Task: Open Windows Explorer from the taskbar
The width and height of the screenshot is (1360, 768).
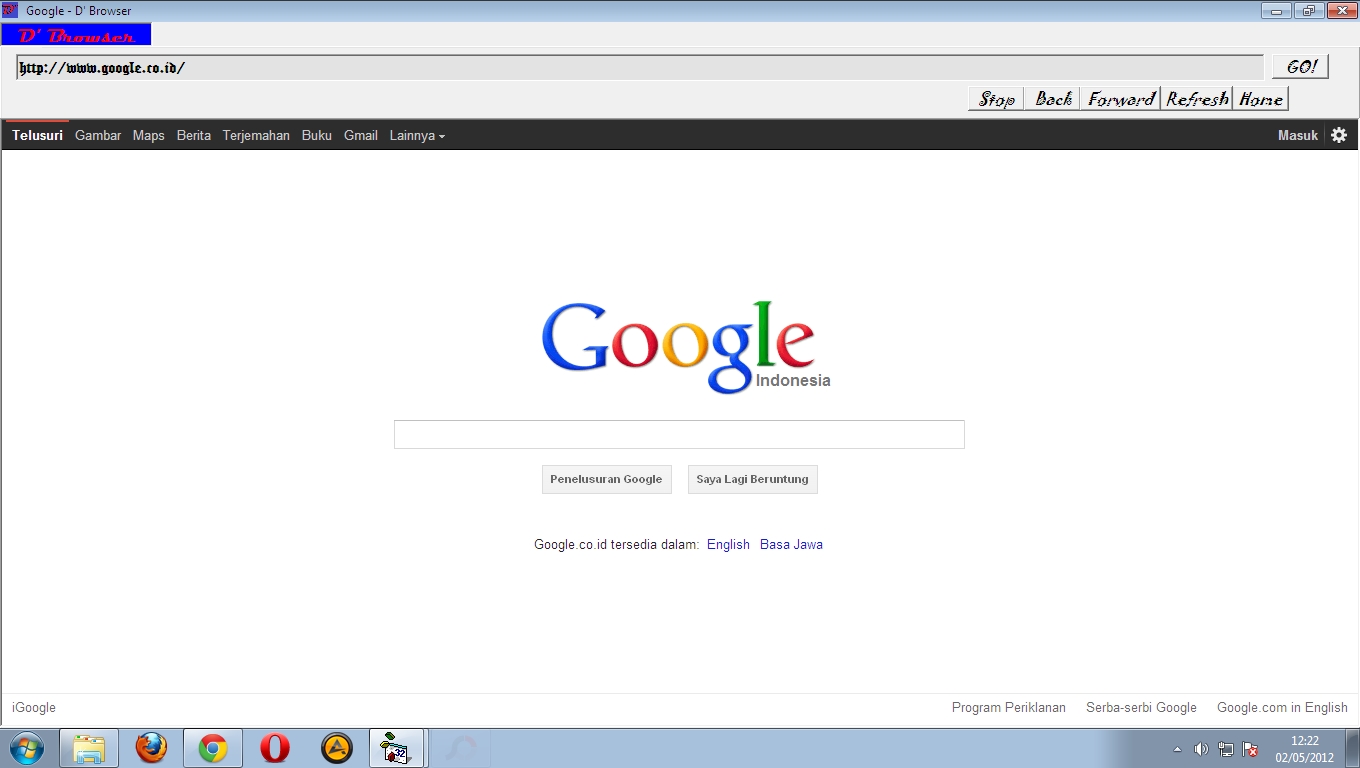Action: (x=89, y=748)
